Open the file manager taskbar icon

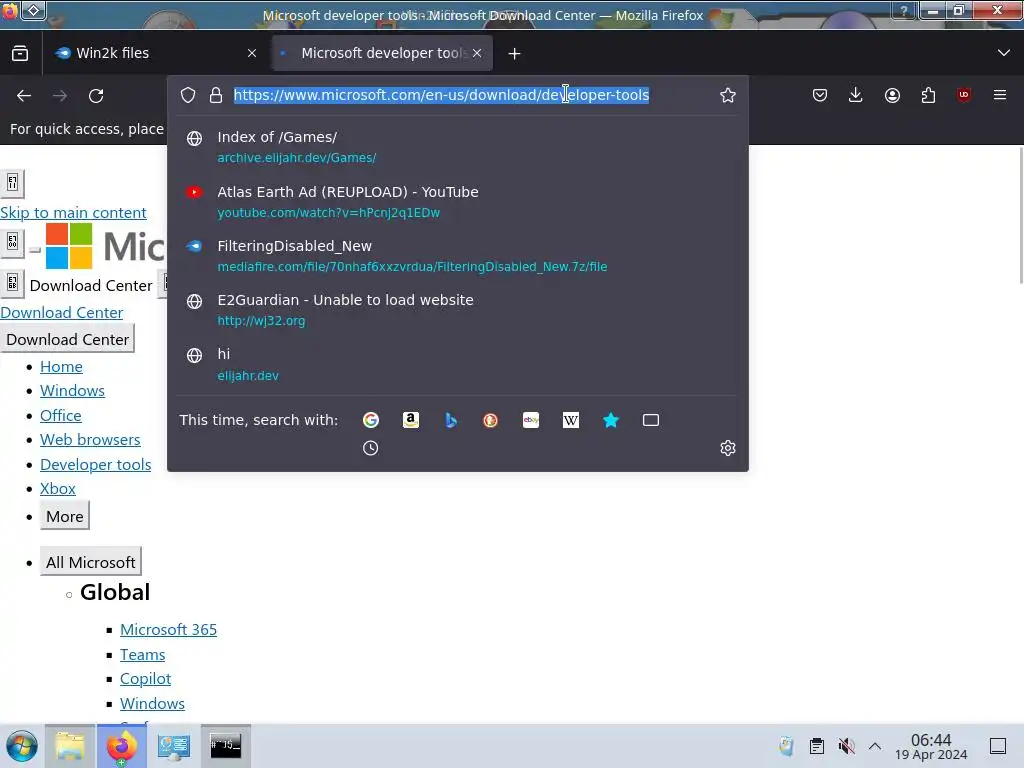point(70,746)
